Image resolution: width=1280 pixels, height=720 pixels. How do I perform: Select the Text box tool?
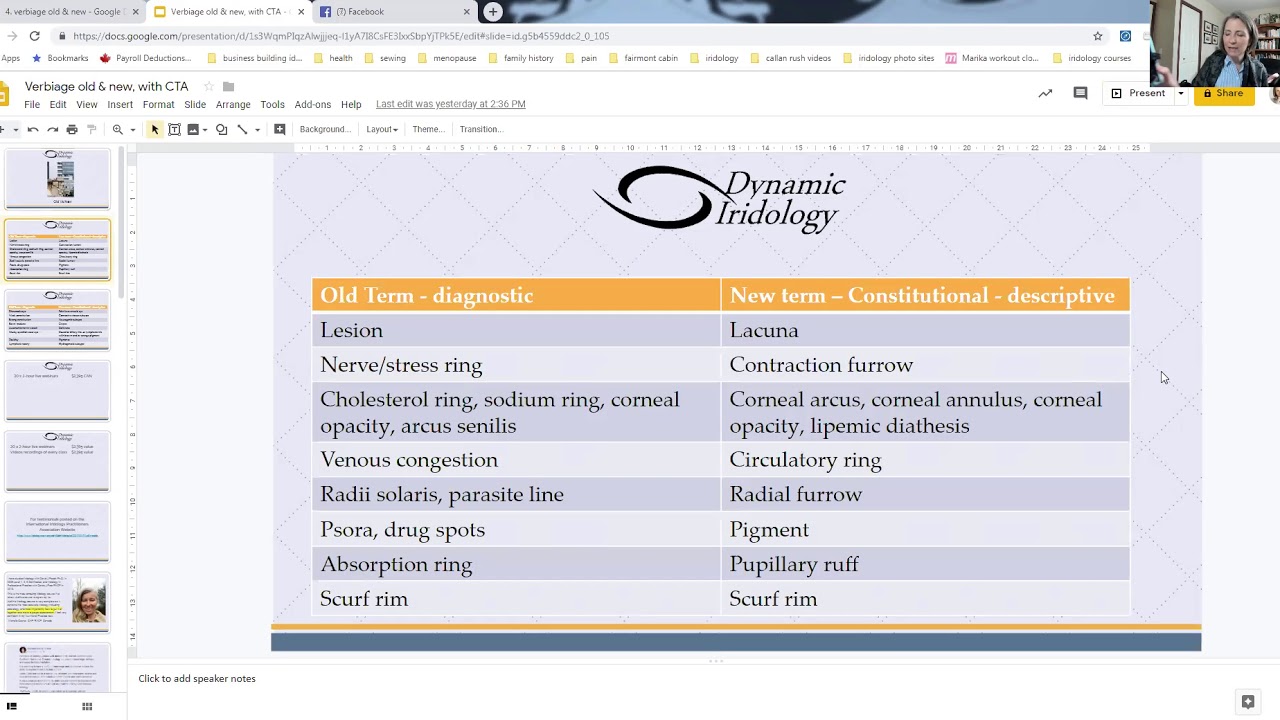[174, 129]
